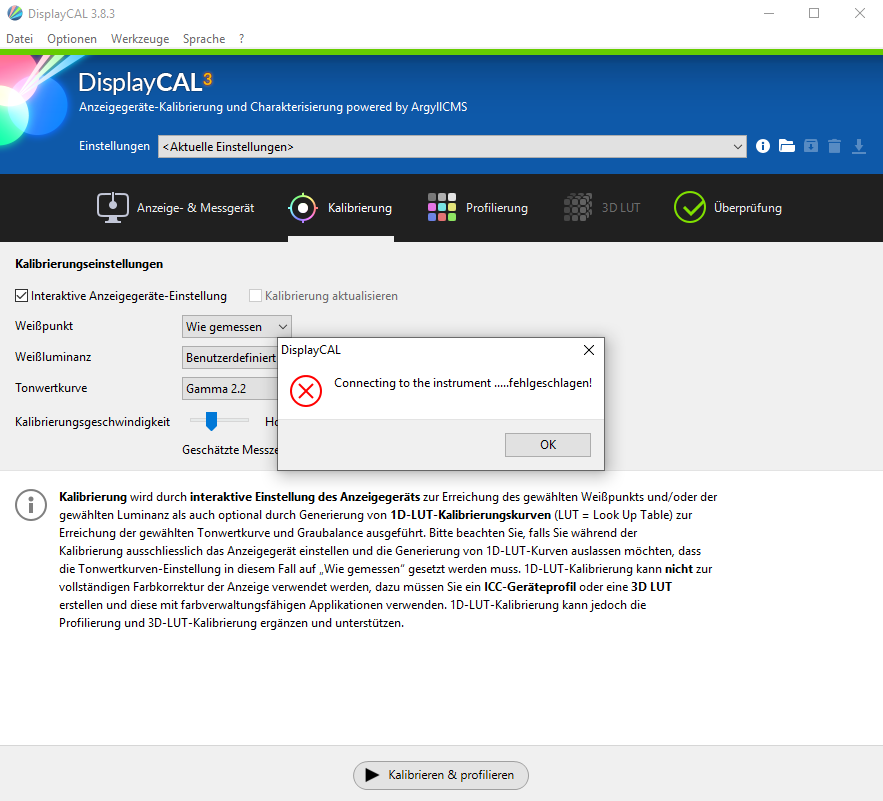Click the Kalibrierung color ring icon

(x=303, y=208)
